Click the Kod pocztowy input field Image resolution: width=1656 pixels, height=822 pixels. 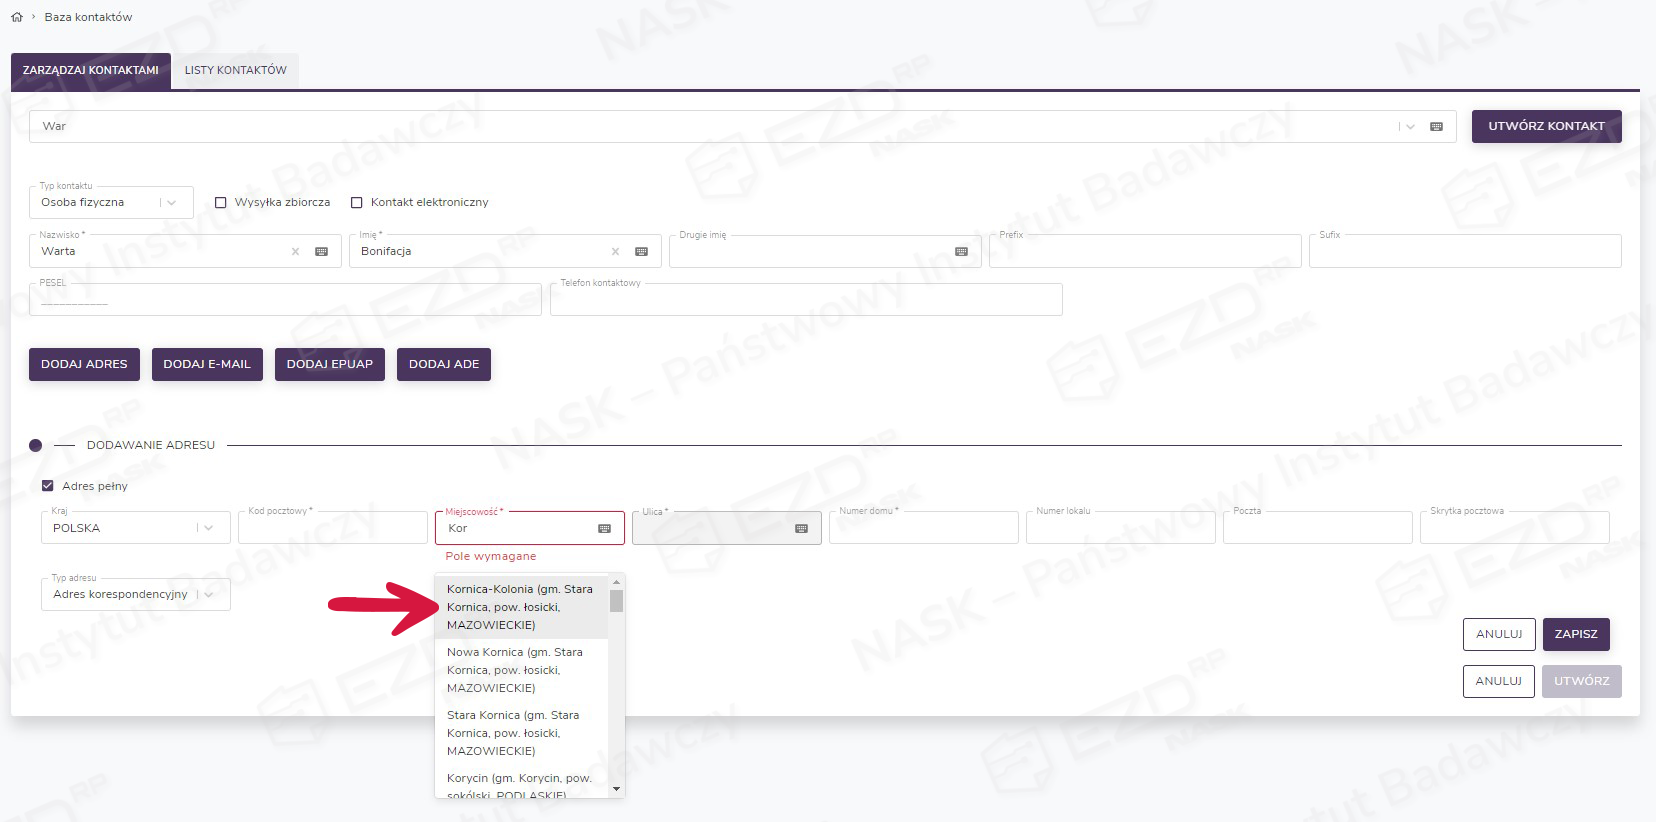click(332, 529)
